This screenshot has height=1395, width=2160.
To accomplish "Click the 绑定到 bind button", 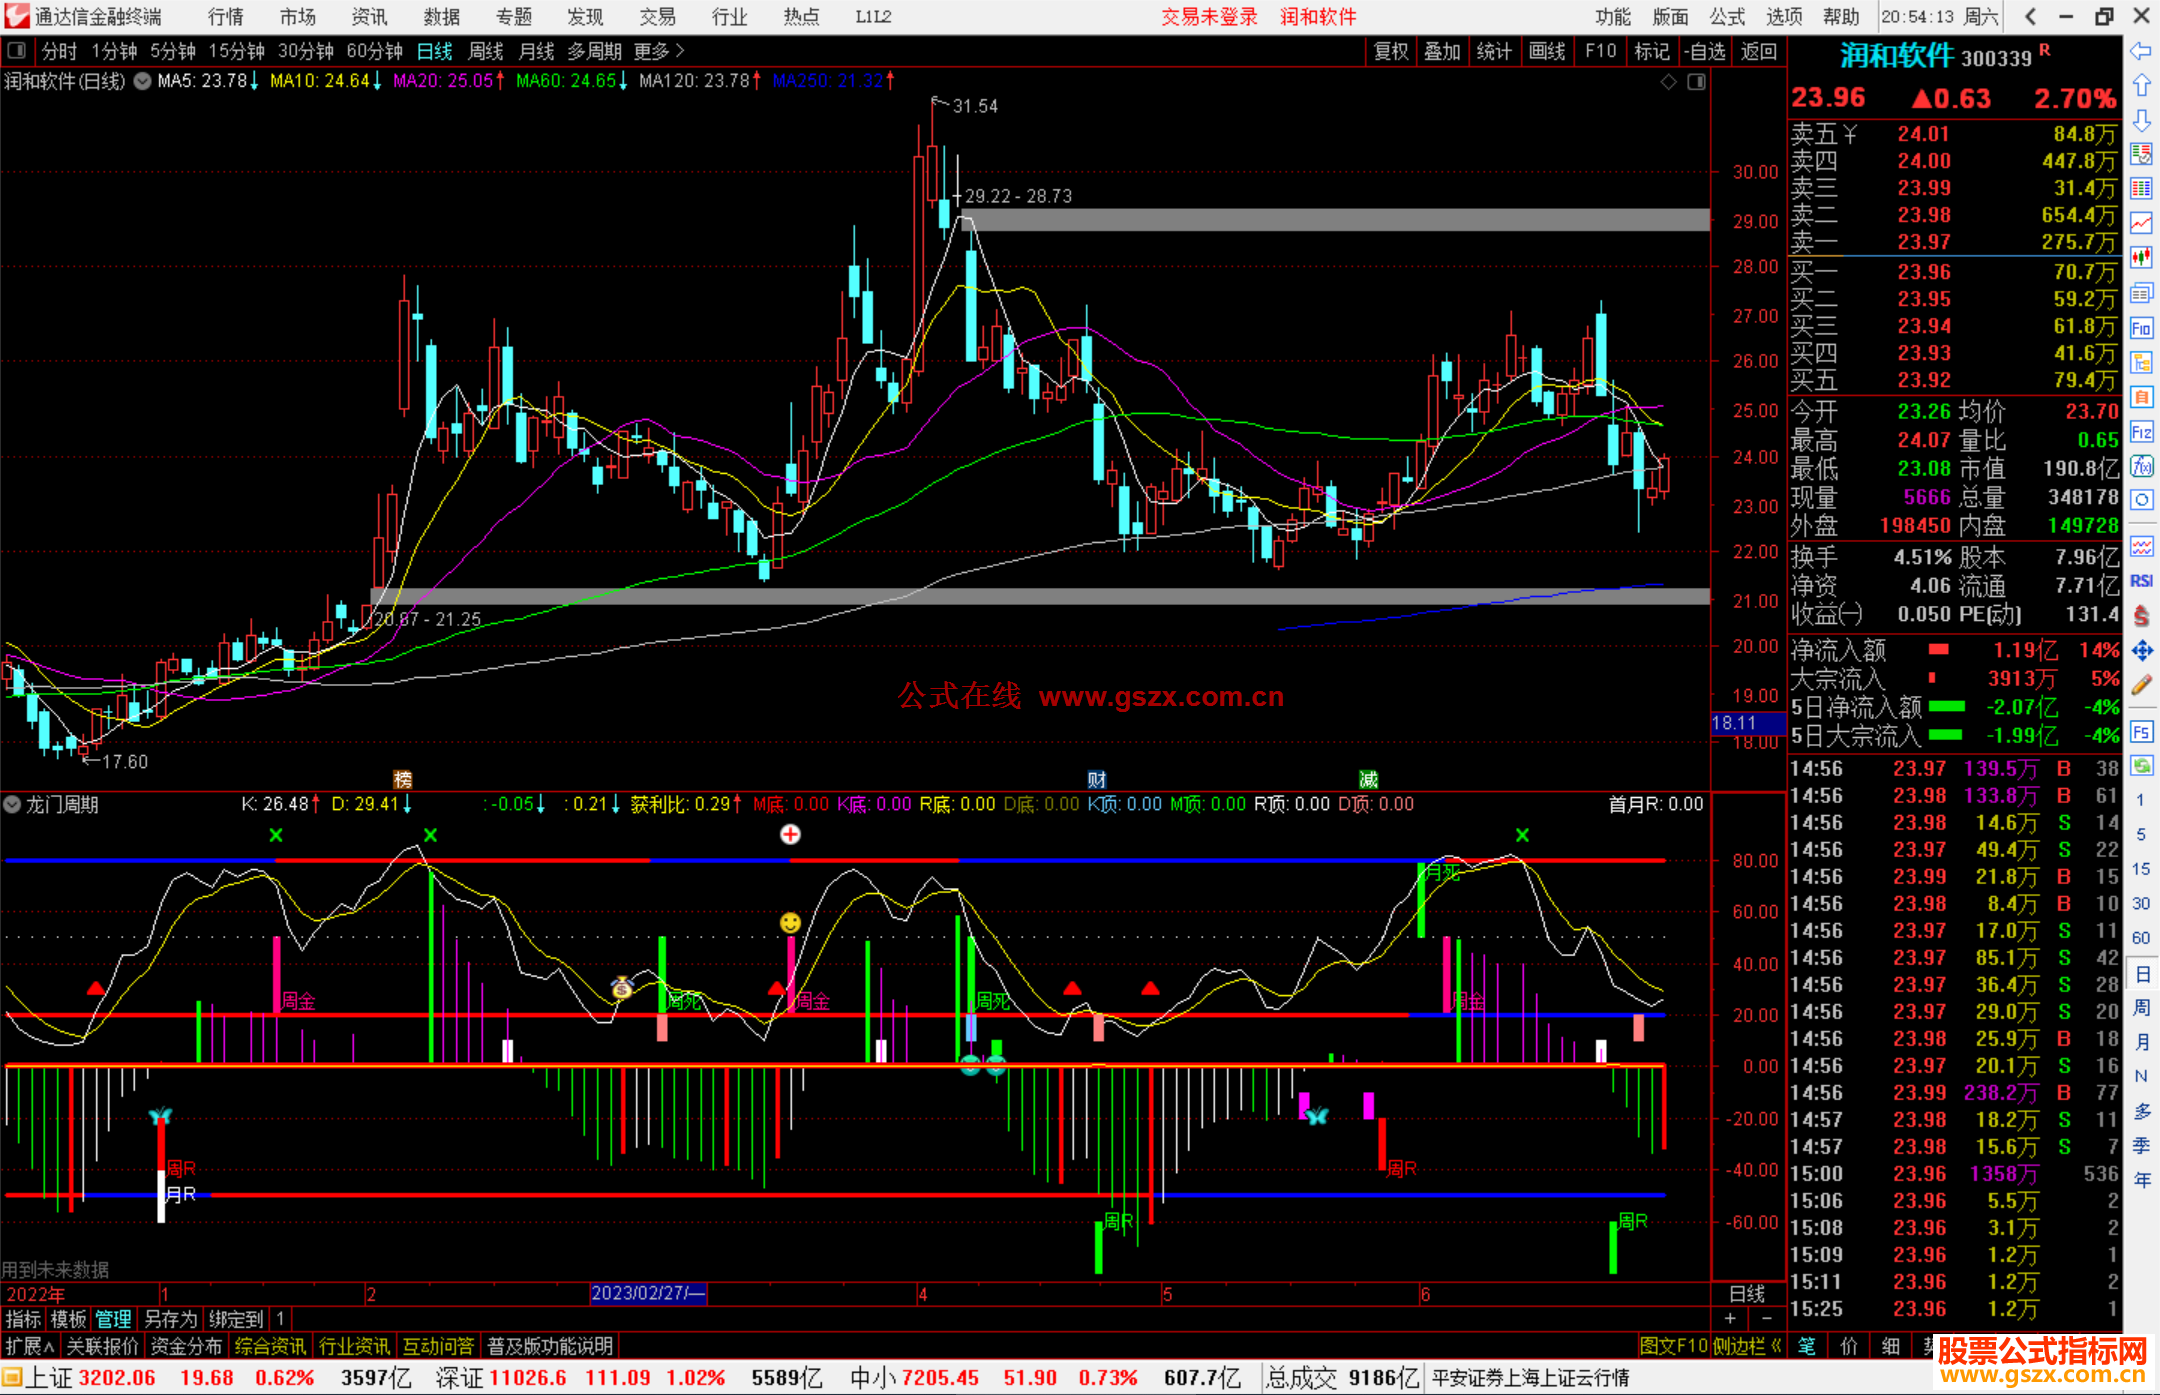I will (x=235, y=1319).
